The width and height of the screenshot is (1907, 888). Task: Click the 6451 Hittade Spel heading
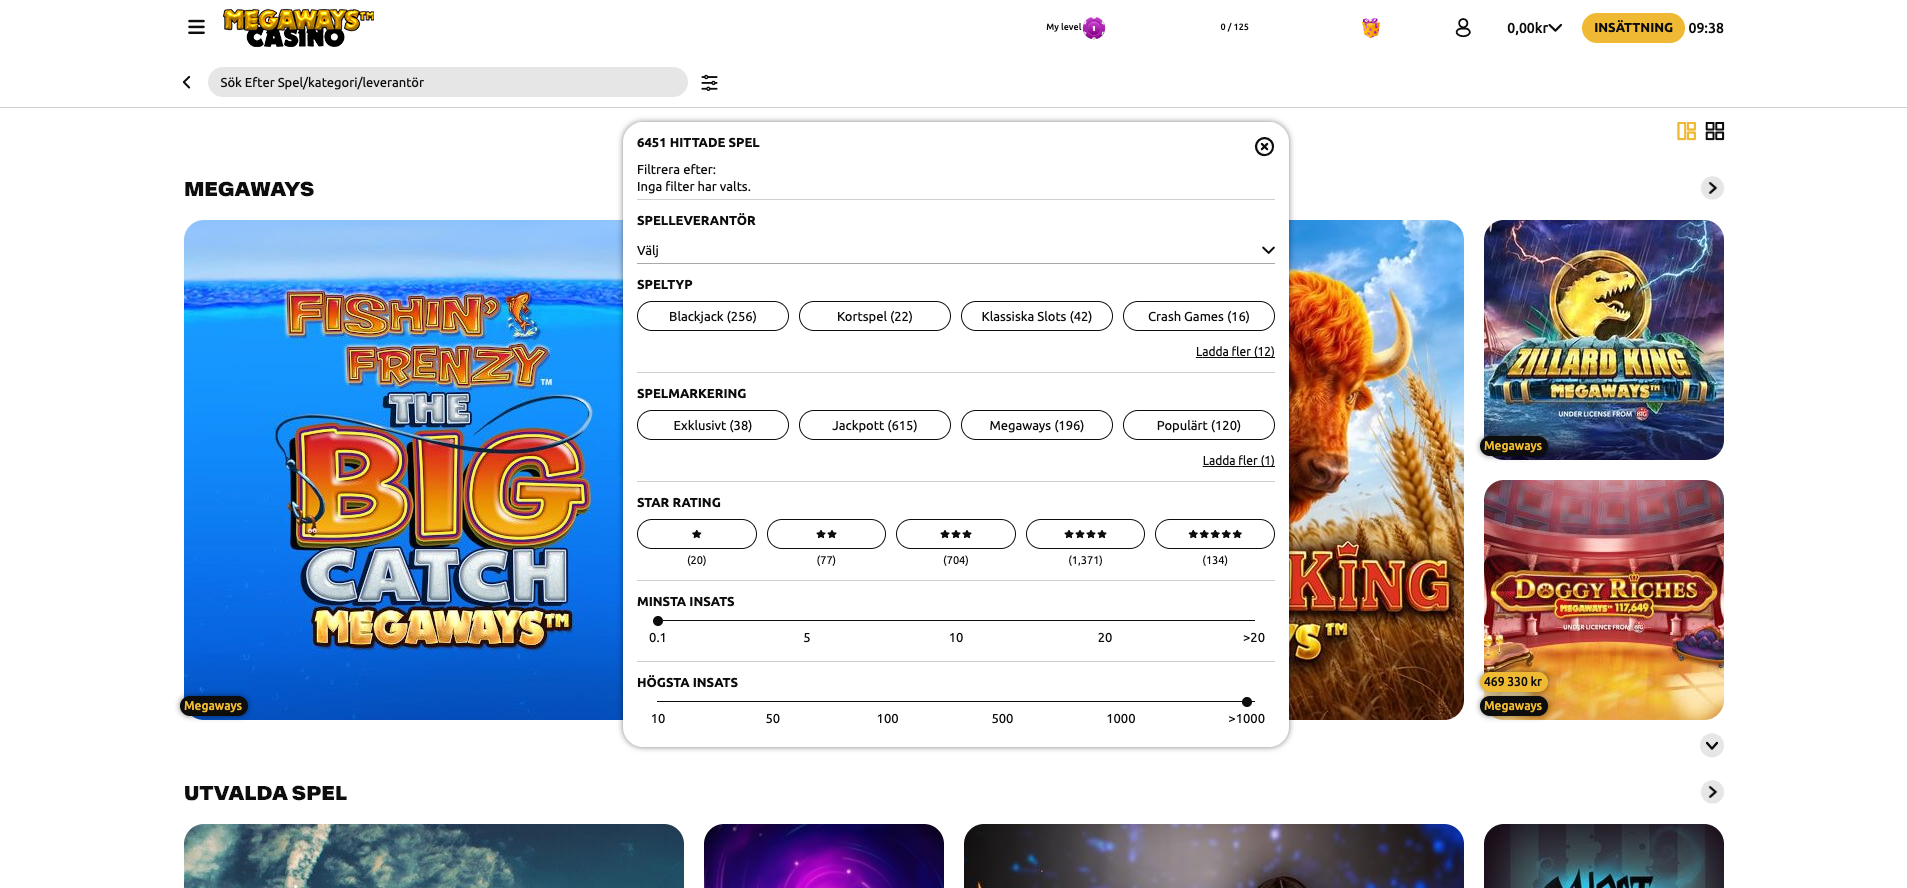pyautogui.click(x=698, y=143)
